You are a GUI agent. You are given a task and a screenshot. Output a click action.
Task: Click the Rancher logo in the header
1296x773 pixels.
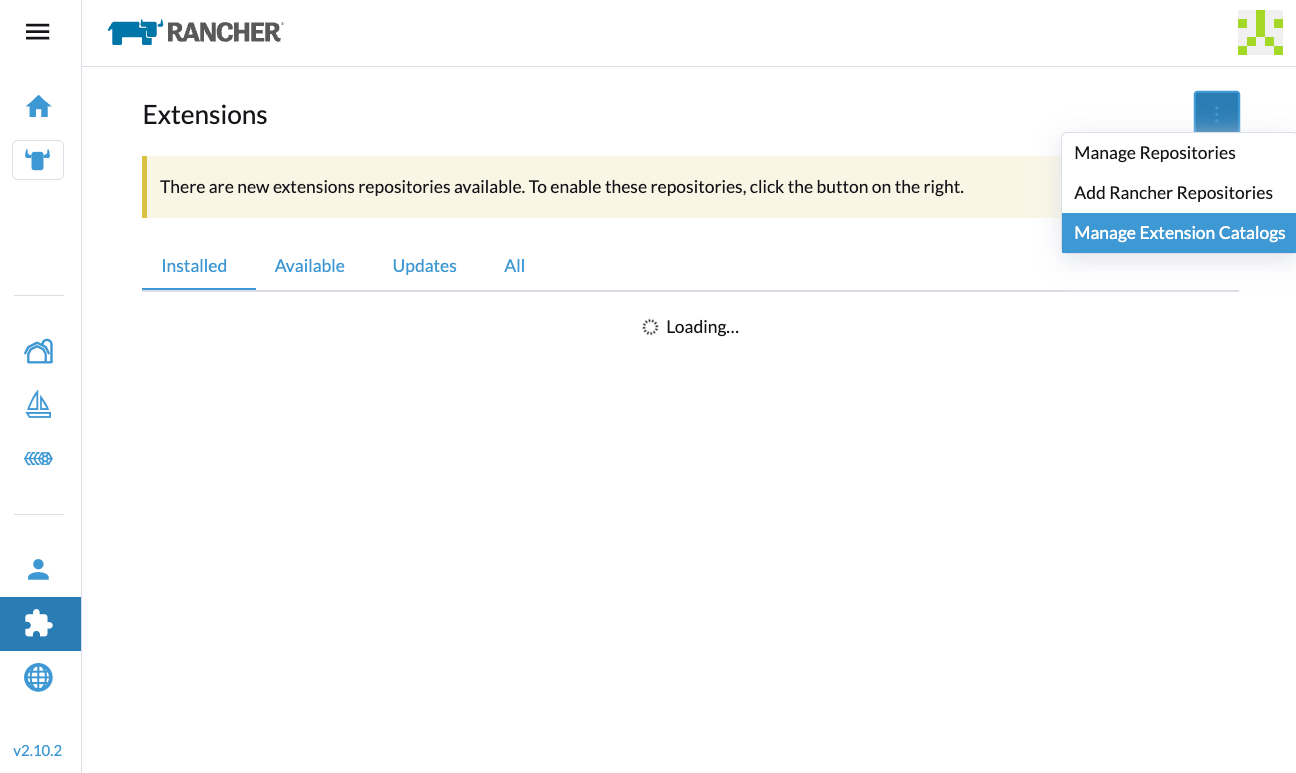(x=194, y=31)
